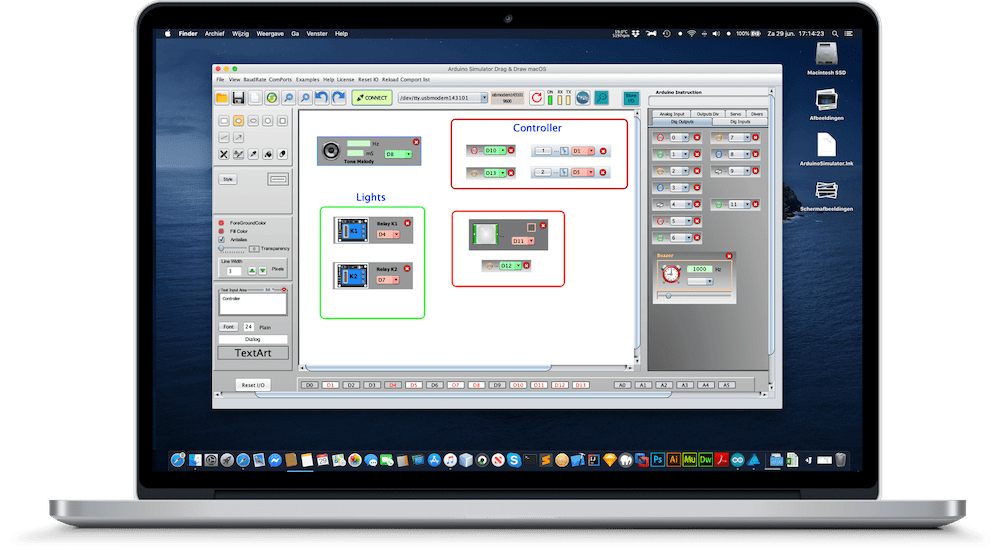This screenshot has height=550, width=1000.
Task: Click the red reload arrow icon
Action: (536, 98)
